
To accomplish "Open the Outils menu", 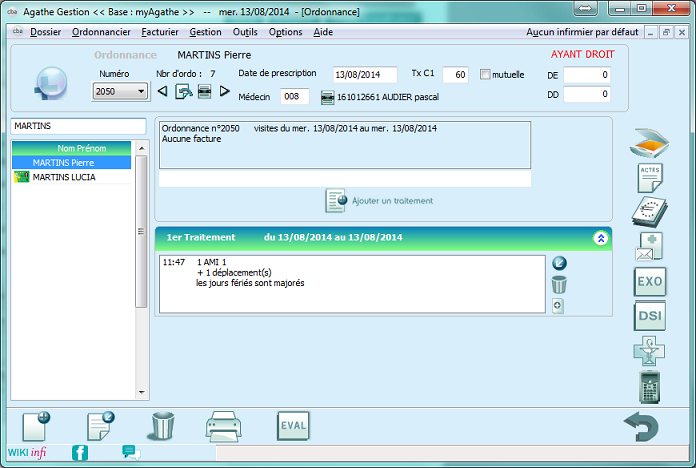I will coord(245,32).
